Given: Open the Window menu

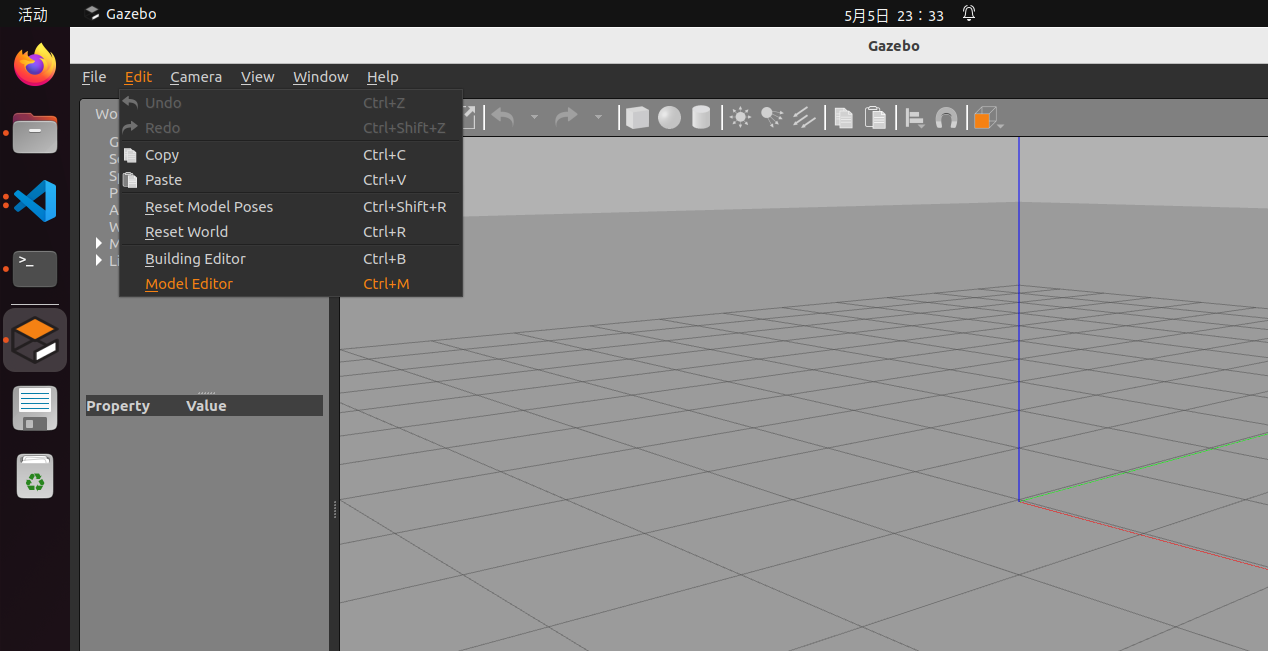Looking at the screenshot, I should pos(320,77).
